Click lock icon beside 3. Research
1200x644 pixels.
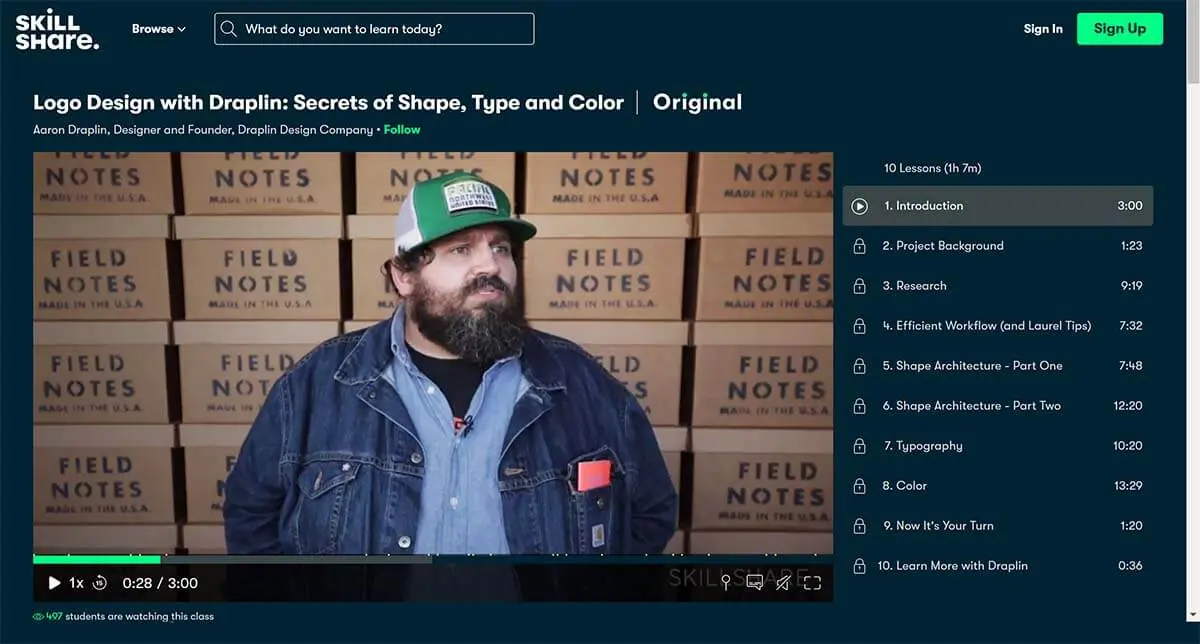859,286
